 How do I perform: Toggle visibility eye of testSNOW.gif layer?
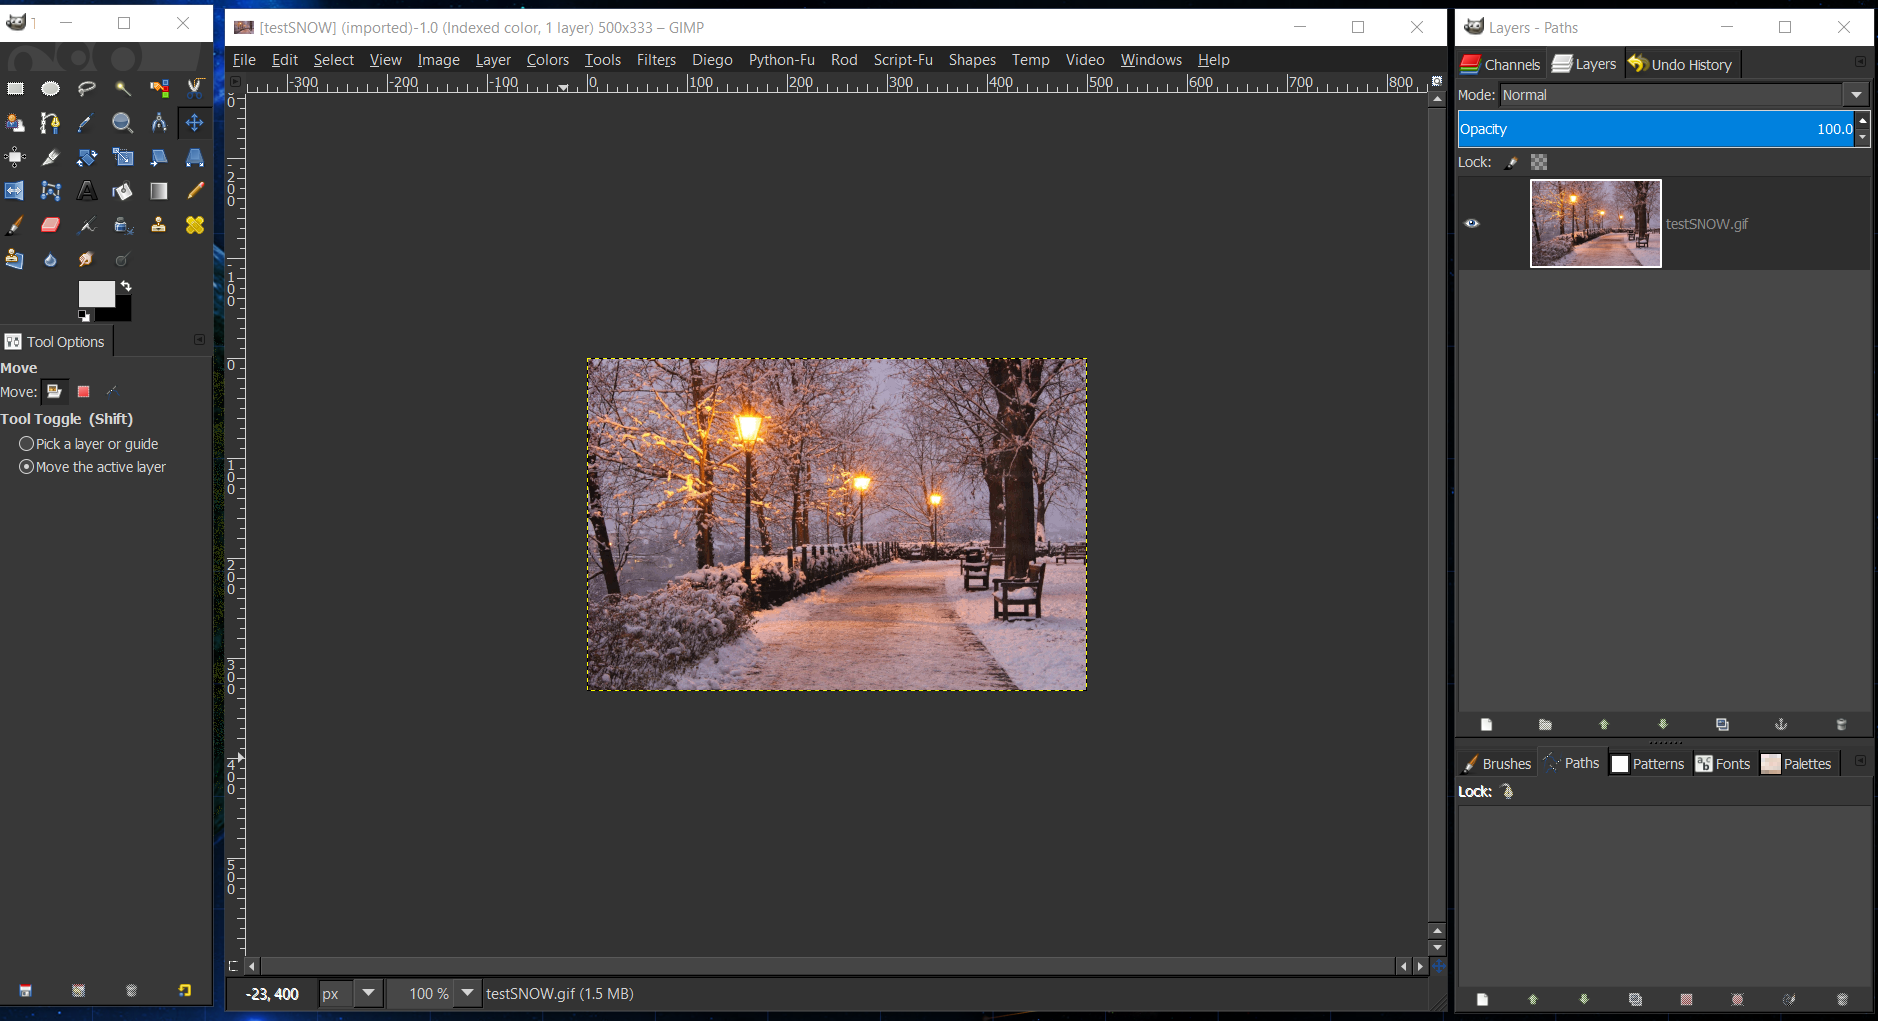point(1472,223)
